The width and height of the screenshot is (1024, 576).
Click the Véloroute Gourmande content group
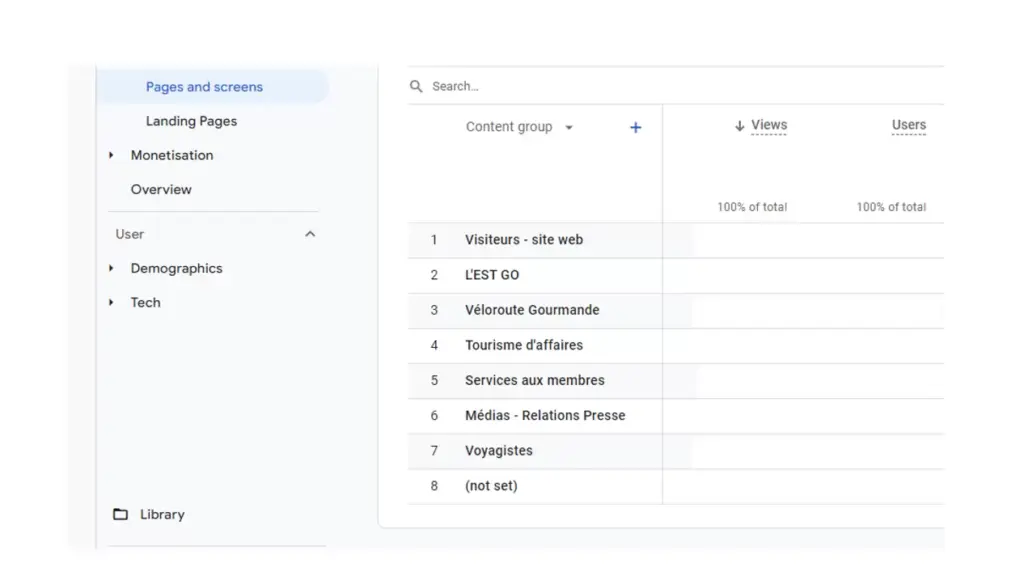(x=532, y=310)
